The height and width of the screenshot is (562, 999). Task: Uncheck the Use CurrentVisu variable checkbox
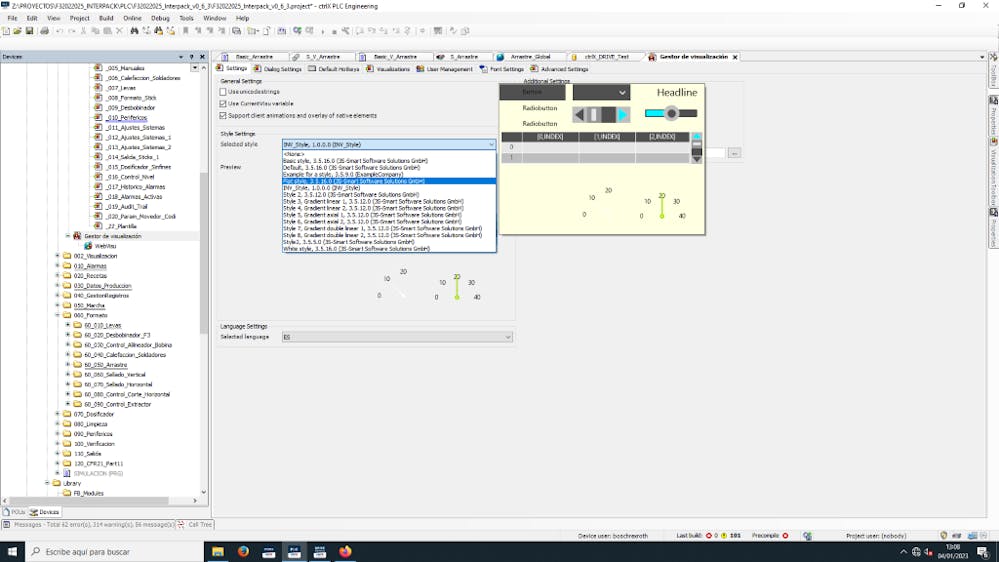point(223,103)
